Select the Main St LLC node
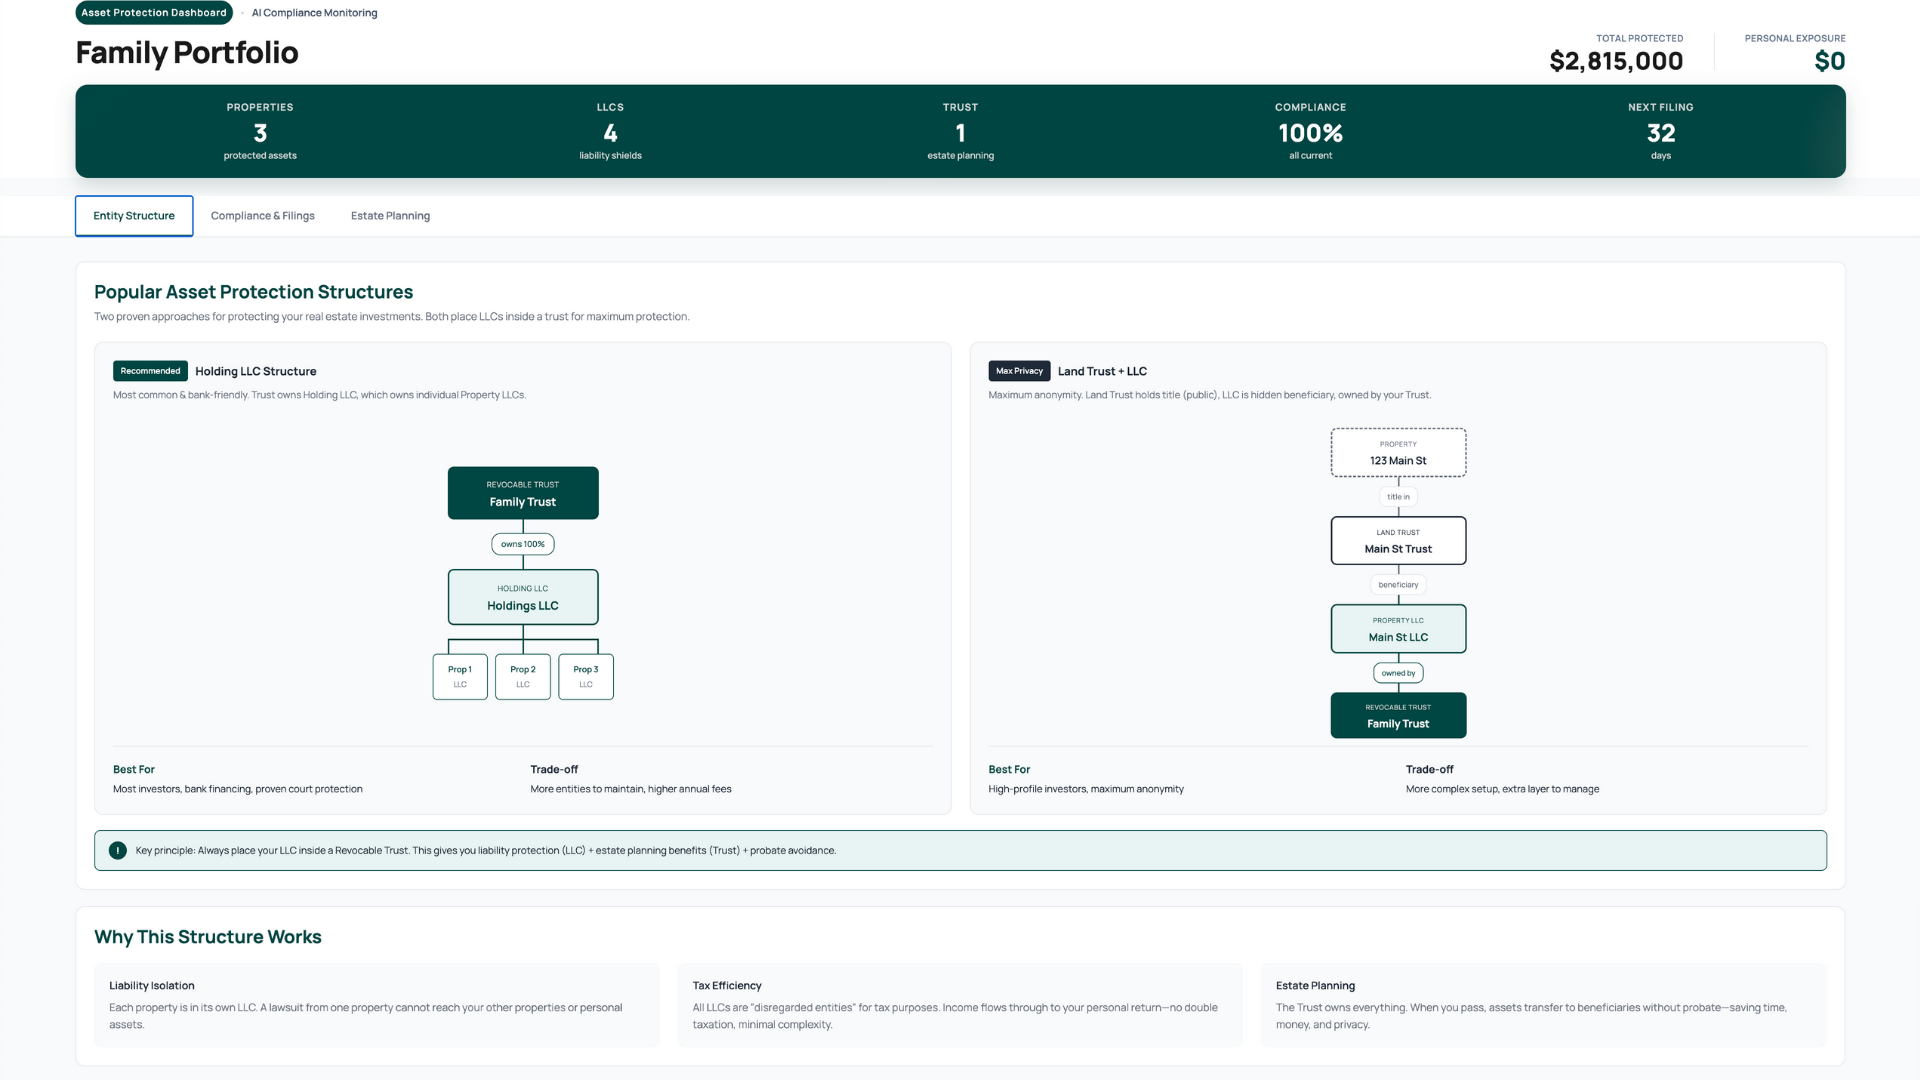 [1398, 629]
